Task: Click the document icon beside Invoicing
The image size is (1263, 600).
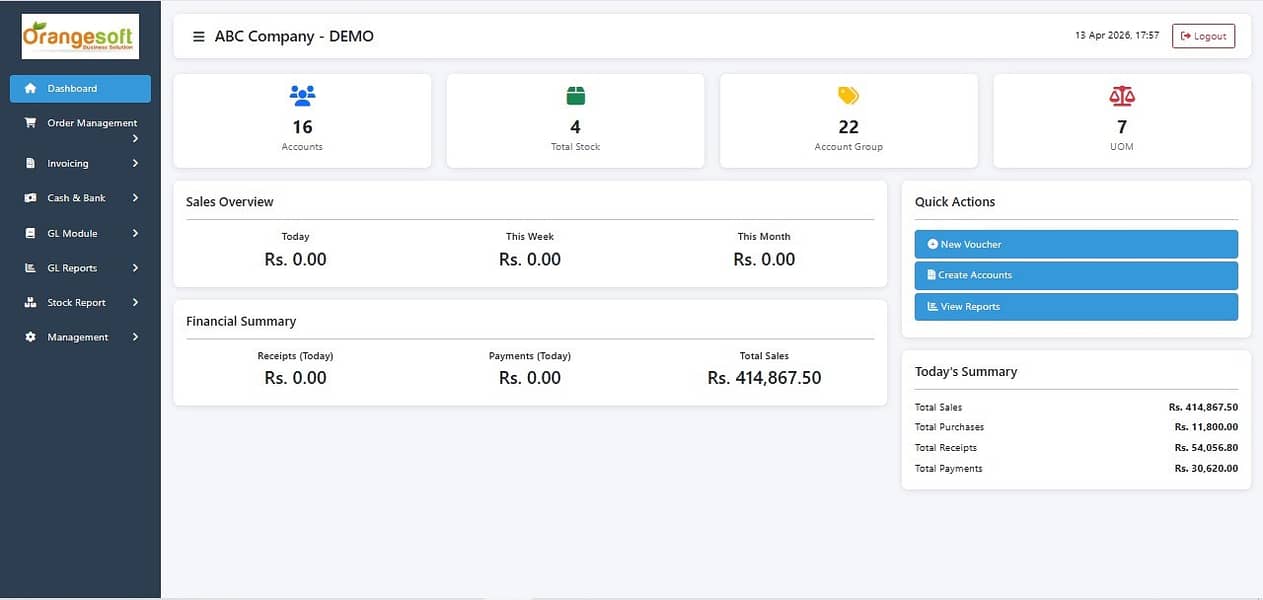Action: click(x=30, y=163)
